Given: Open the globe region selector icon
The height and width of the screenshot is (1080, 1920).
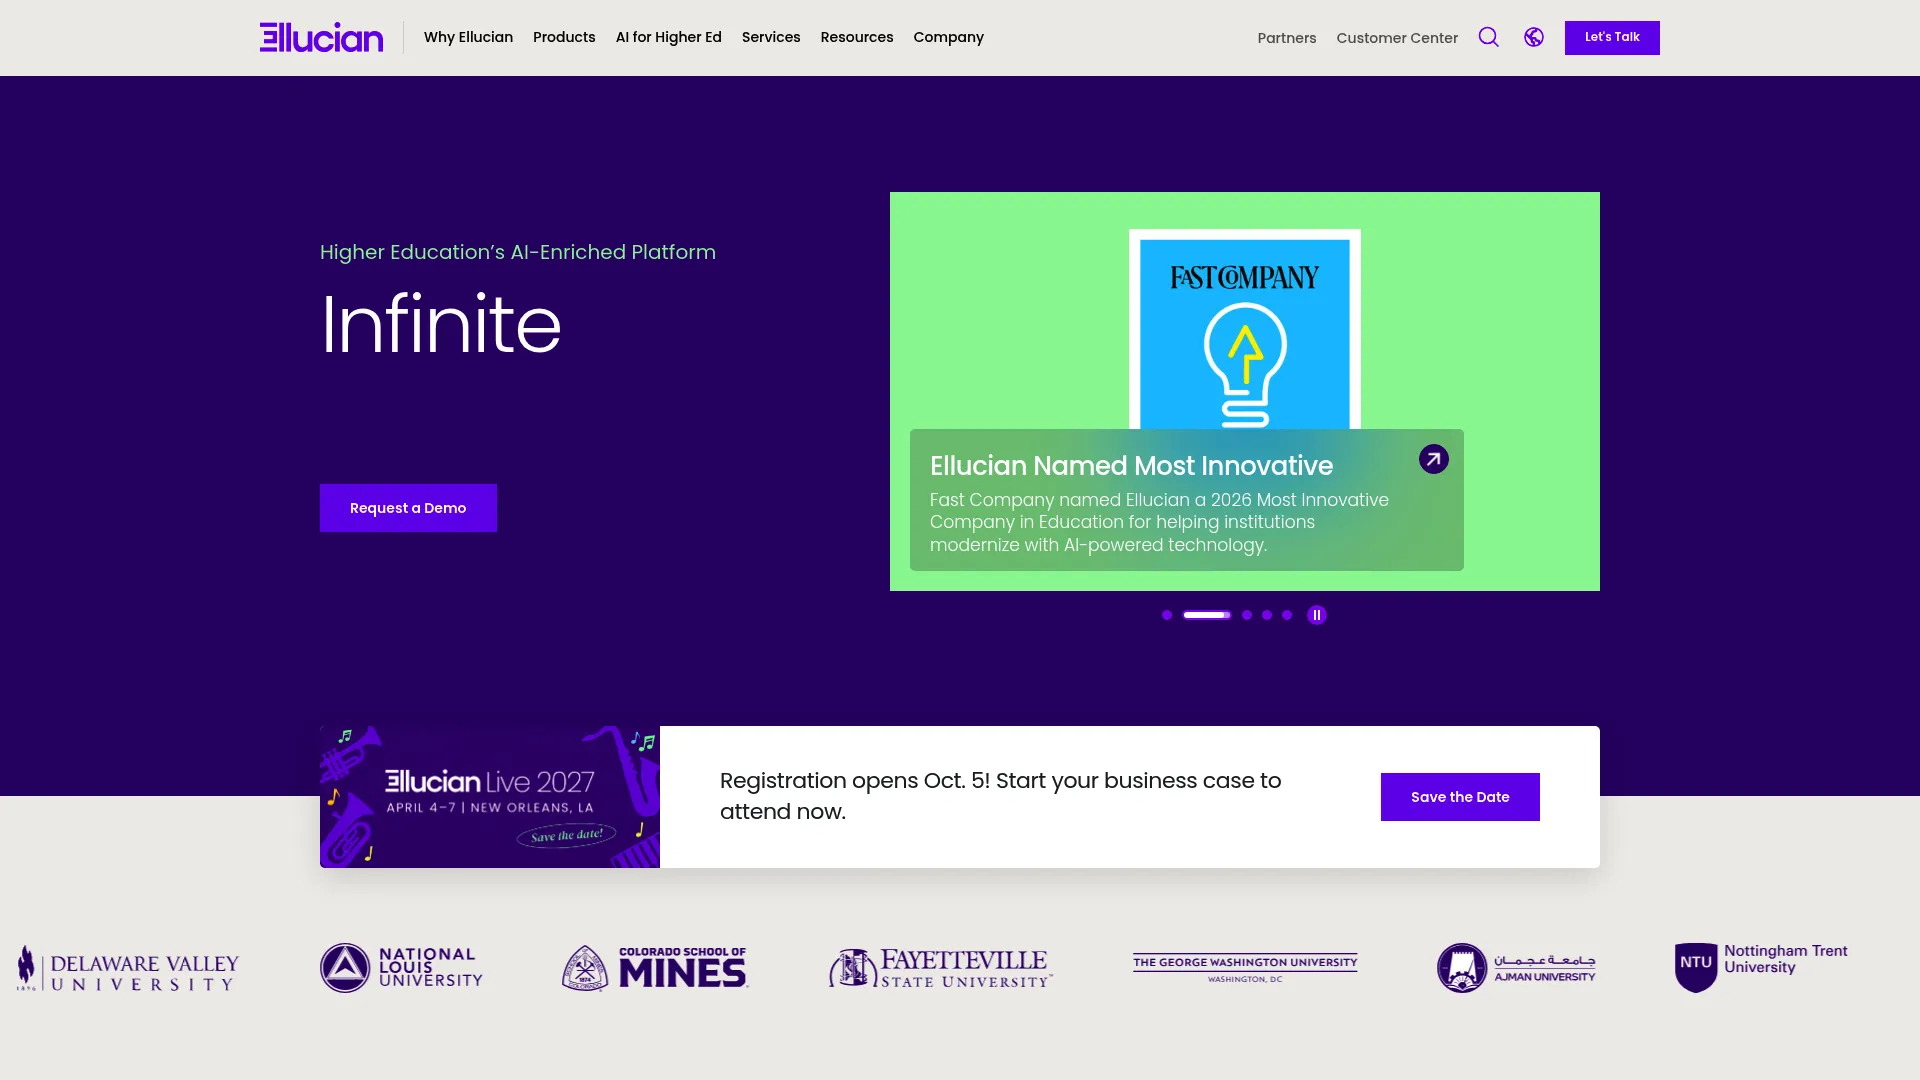Looking at the screenshot, I should (1534, 37).
